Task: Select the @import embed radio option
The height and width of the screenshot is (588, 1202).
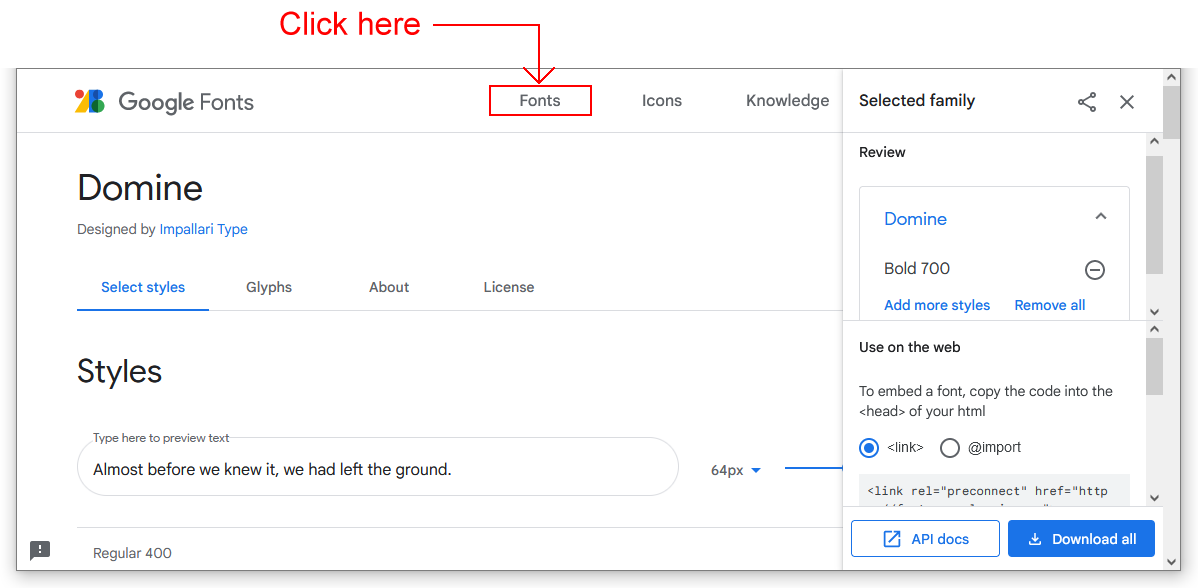Action: click(950, 448)
